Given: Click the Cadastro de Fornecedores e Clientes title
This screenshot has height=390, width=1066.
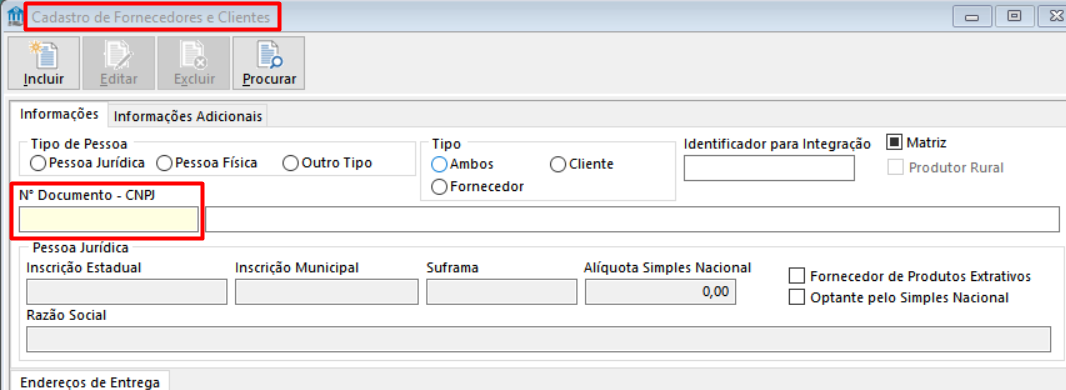Looking at the screenshot, I should (x=152, y=18).
